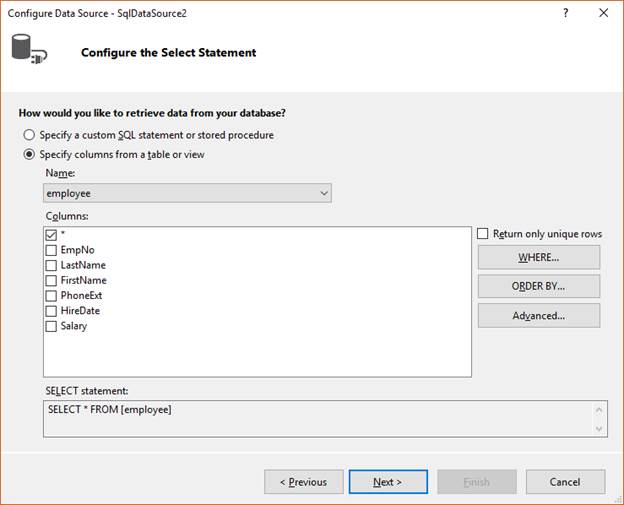Go back with the Previous button
Viewport: 624px width, 505px height.
[x=304, y=482]
